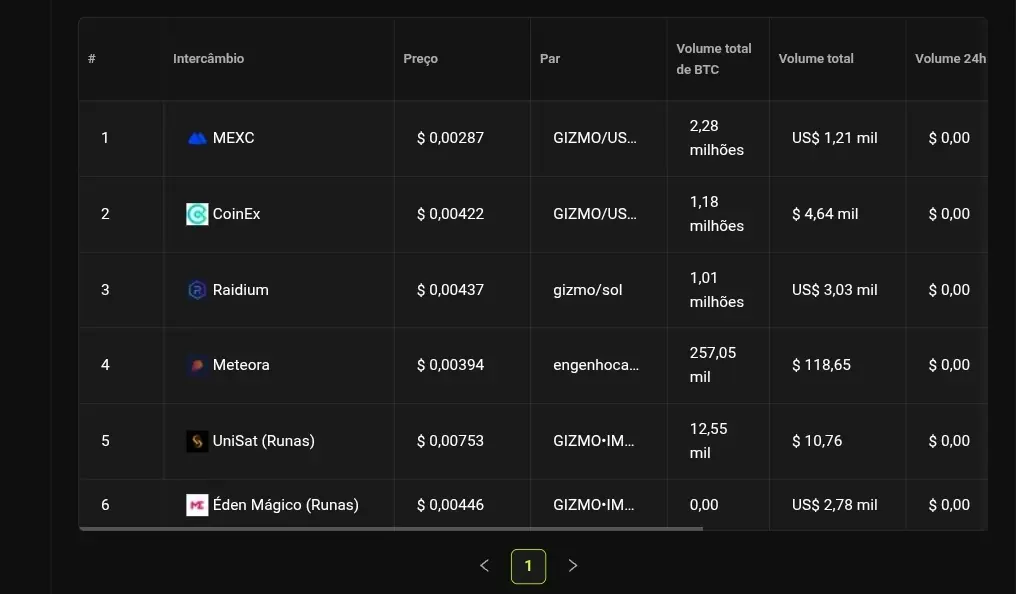Viewport: 1016px width, 594px height.
Task: Click 24h volume $ 0,00 in Raidium row
Action: pyautogui.click(x=949, y=290)
